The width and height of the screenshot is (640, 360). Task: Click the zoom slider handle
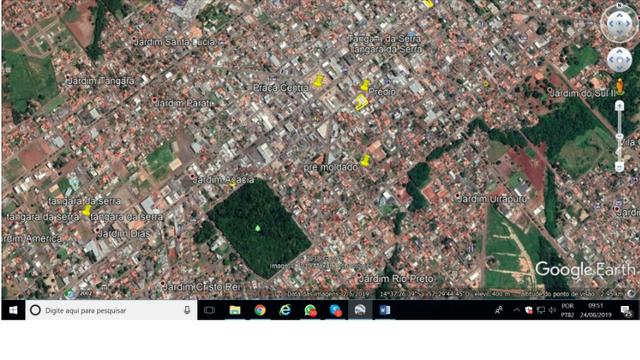(x=620, y=136)
